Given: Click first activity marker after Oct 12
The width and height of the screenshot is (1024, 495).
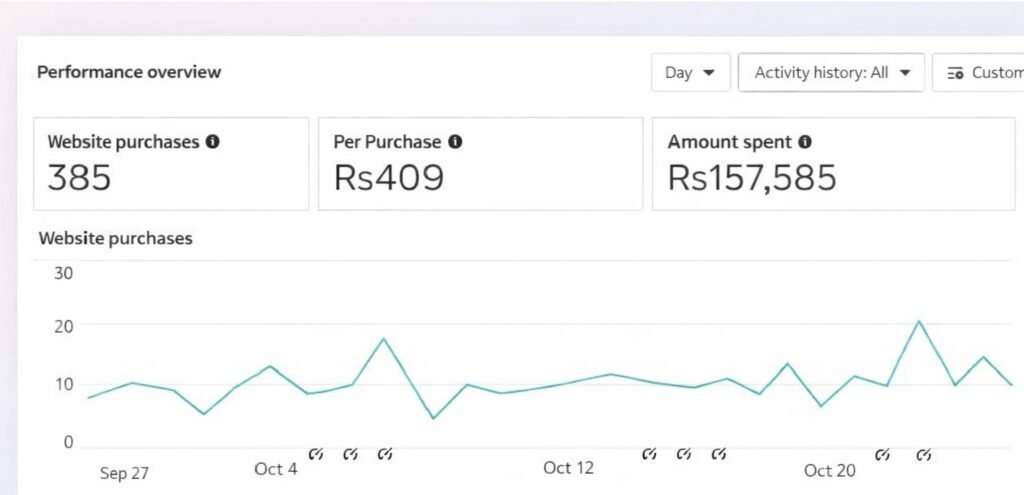Looking at the screenshot, I should 649,454.
